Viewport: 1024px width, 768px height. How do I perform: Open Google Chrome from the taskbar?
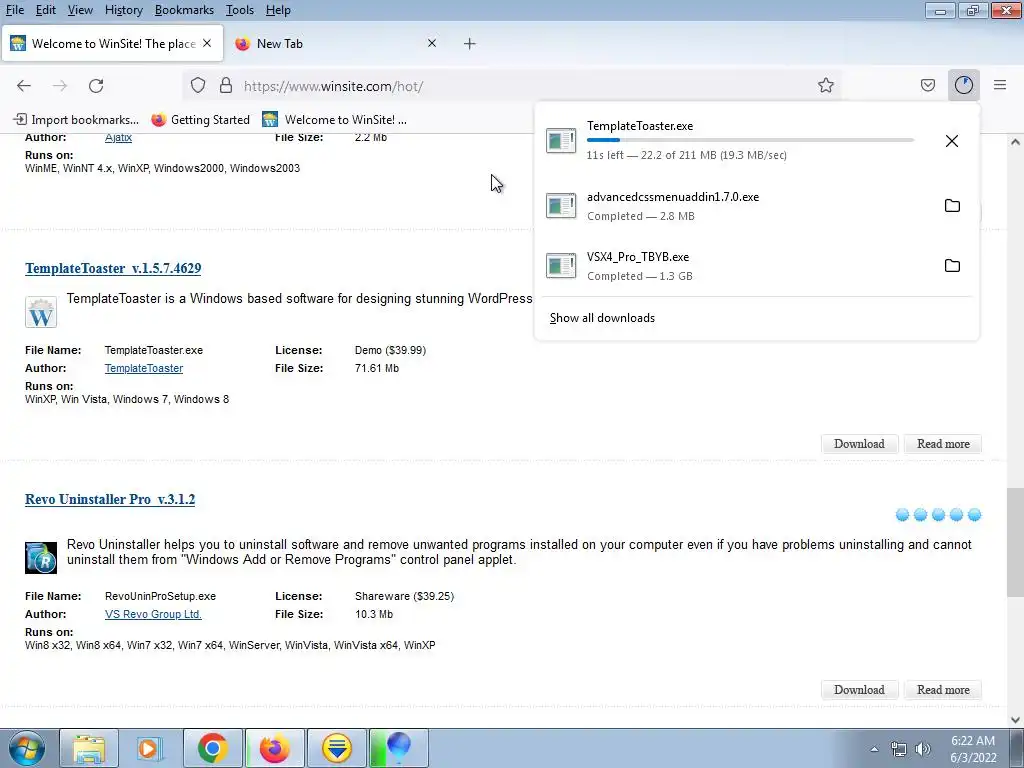(212, 748)
